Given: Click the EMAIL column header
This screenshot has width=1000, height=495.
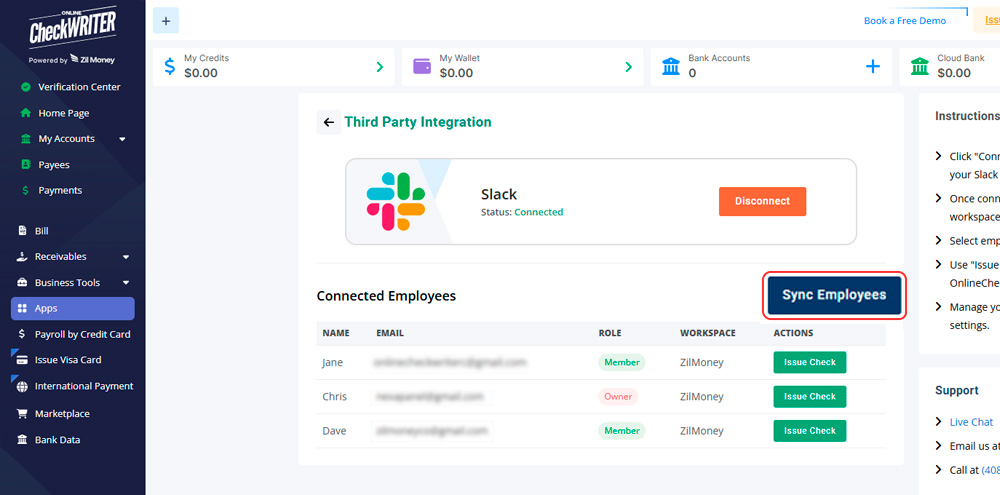Looking at the screenshot, I should 390,333.
